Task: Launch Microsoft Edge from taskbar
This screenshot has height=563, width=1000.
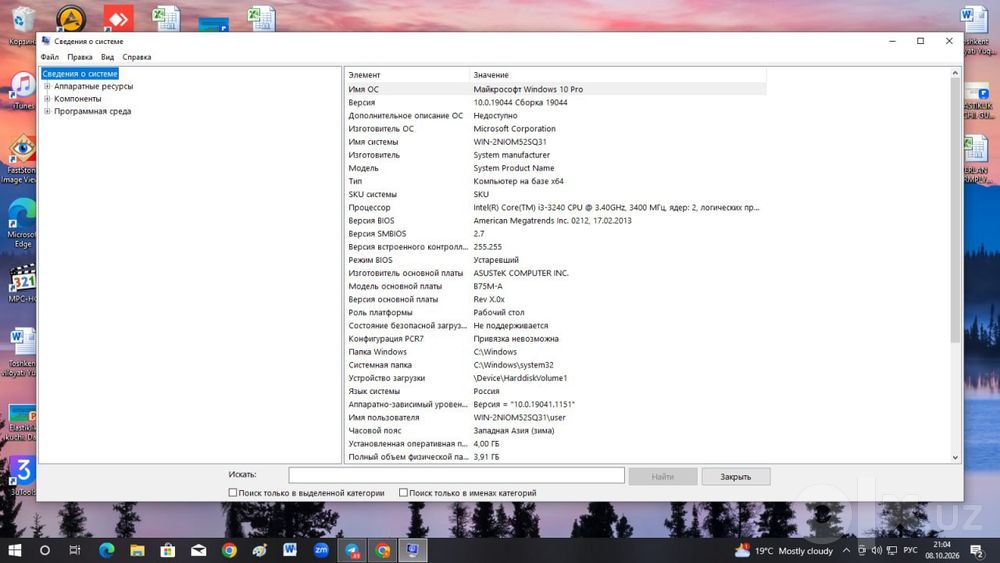Action: [x=107, y=550]
